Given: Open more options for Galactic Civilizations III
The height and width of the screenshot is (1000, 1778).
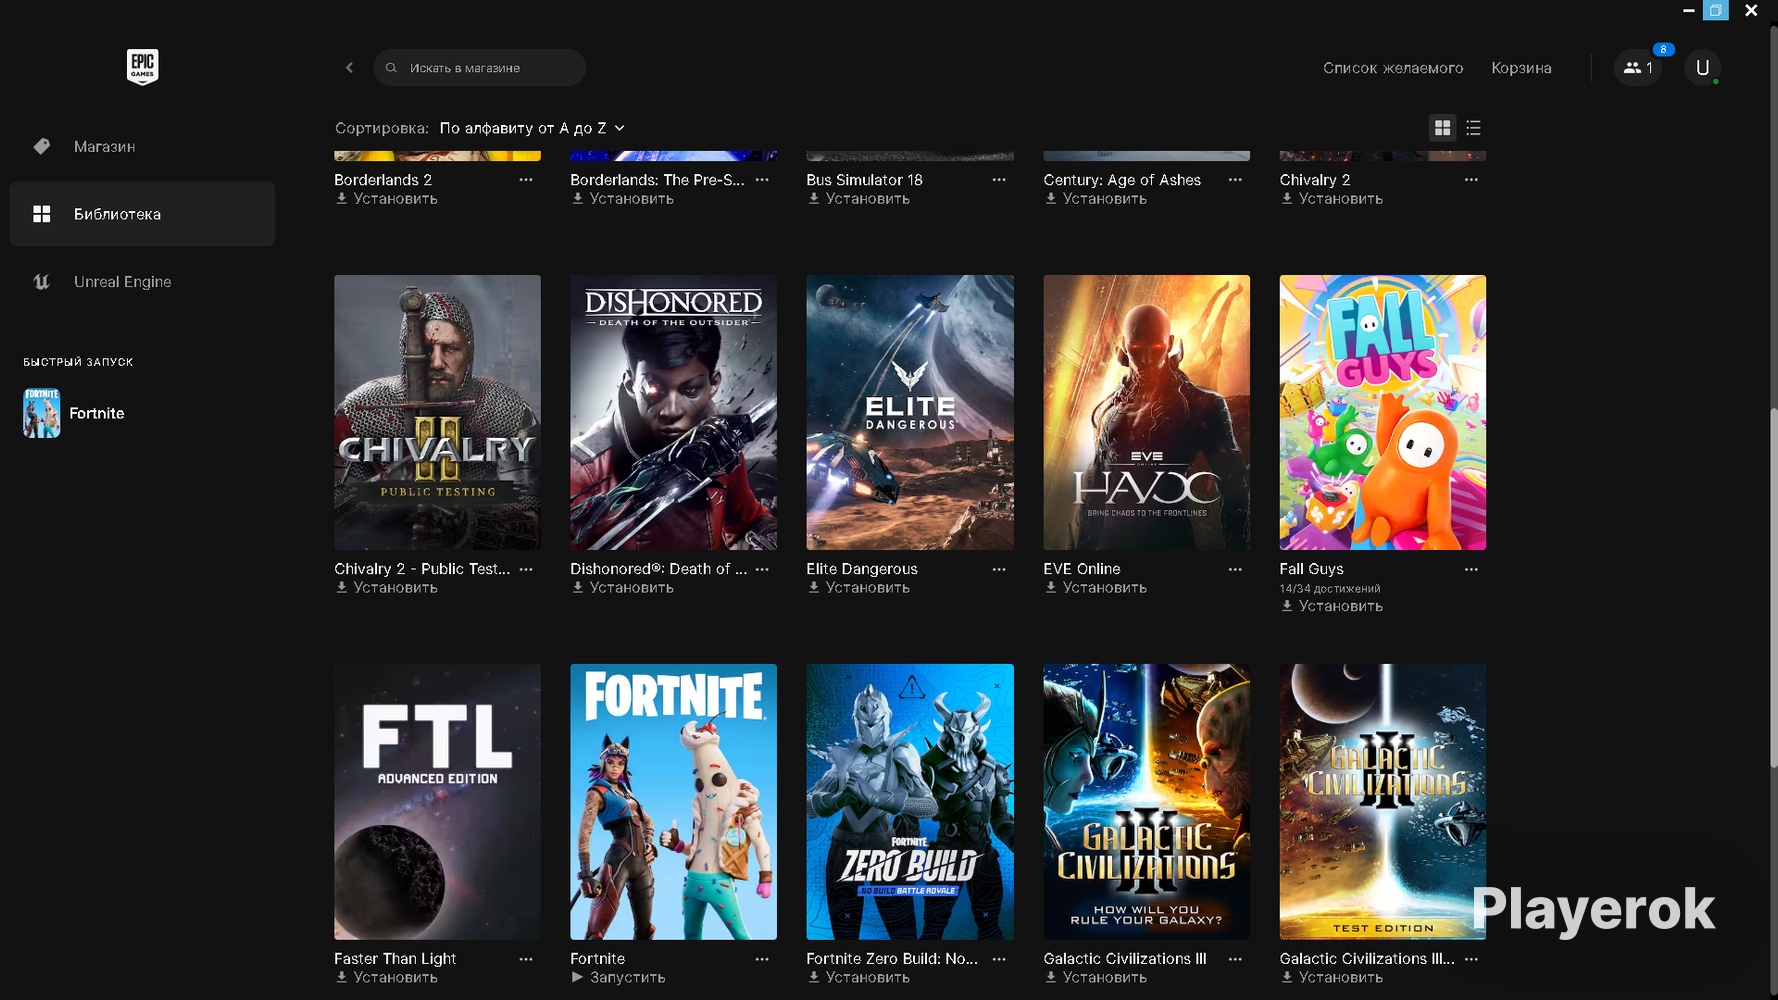Looking at the screenshot, I should pyautogui.click(x=1235, y=959).
